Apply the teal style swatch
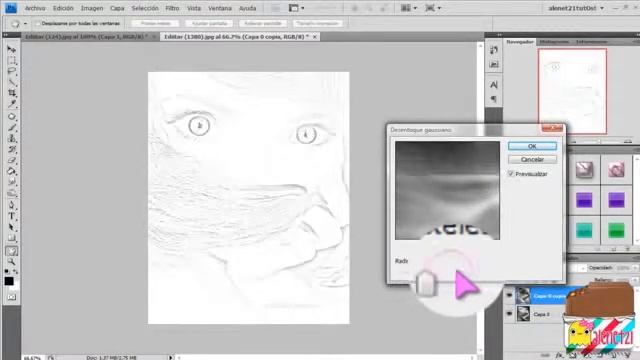The height and width of the screenshot is (360, 640). pos(584,231)
